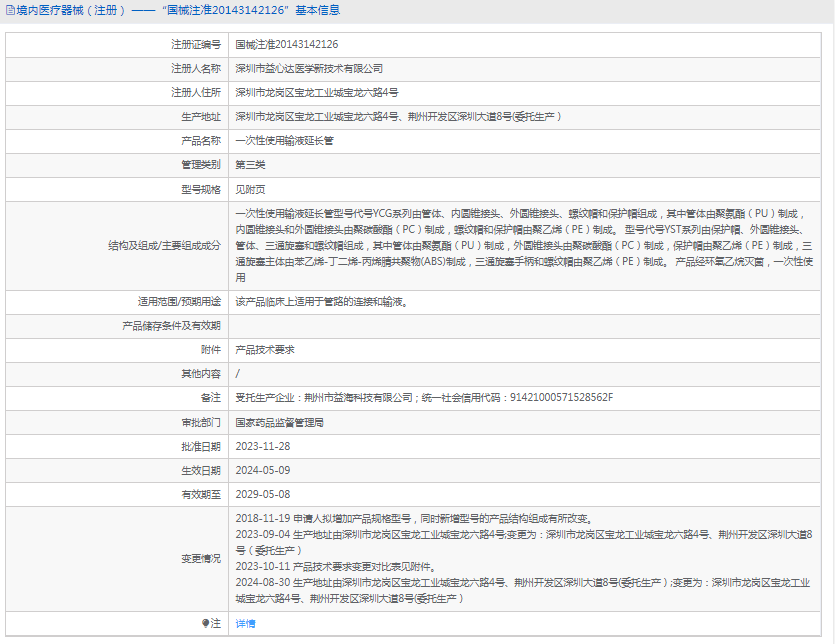Click the 产品储存条件及有效期 label
Image resolution: width=835 pixels, height=644 pixels.
tap(171, 325)
